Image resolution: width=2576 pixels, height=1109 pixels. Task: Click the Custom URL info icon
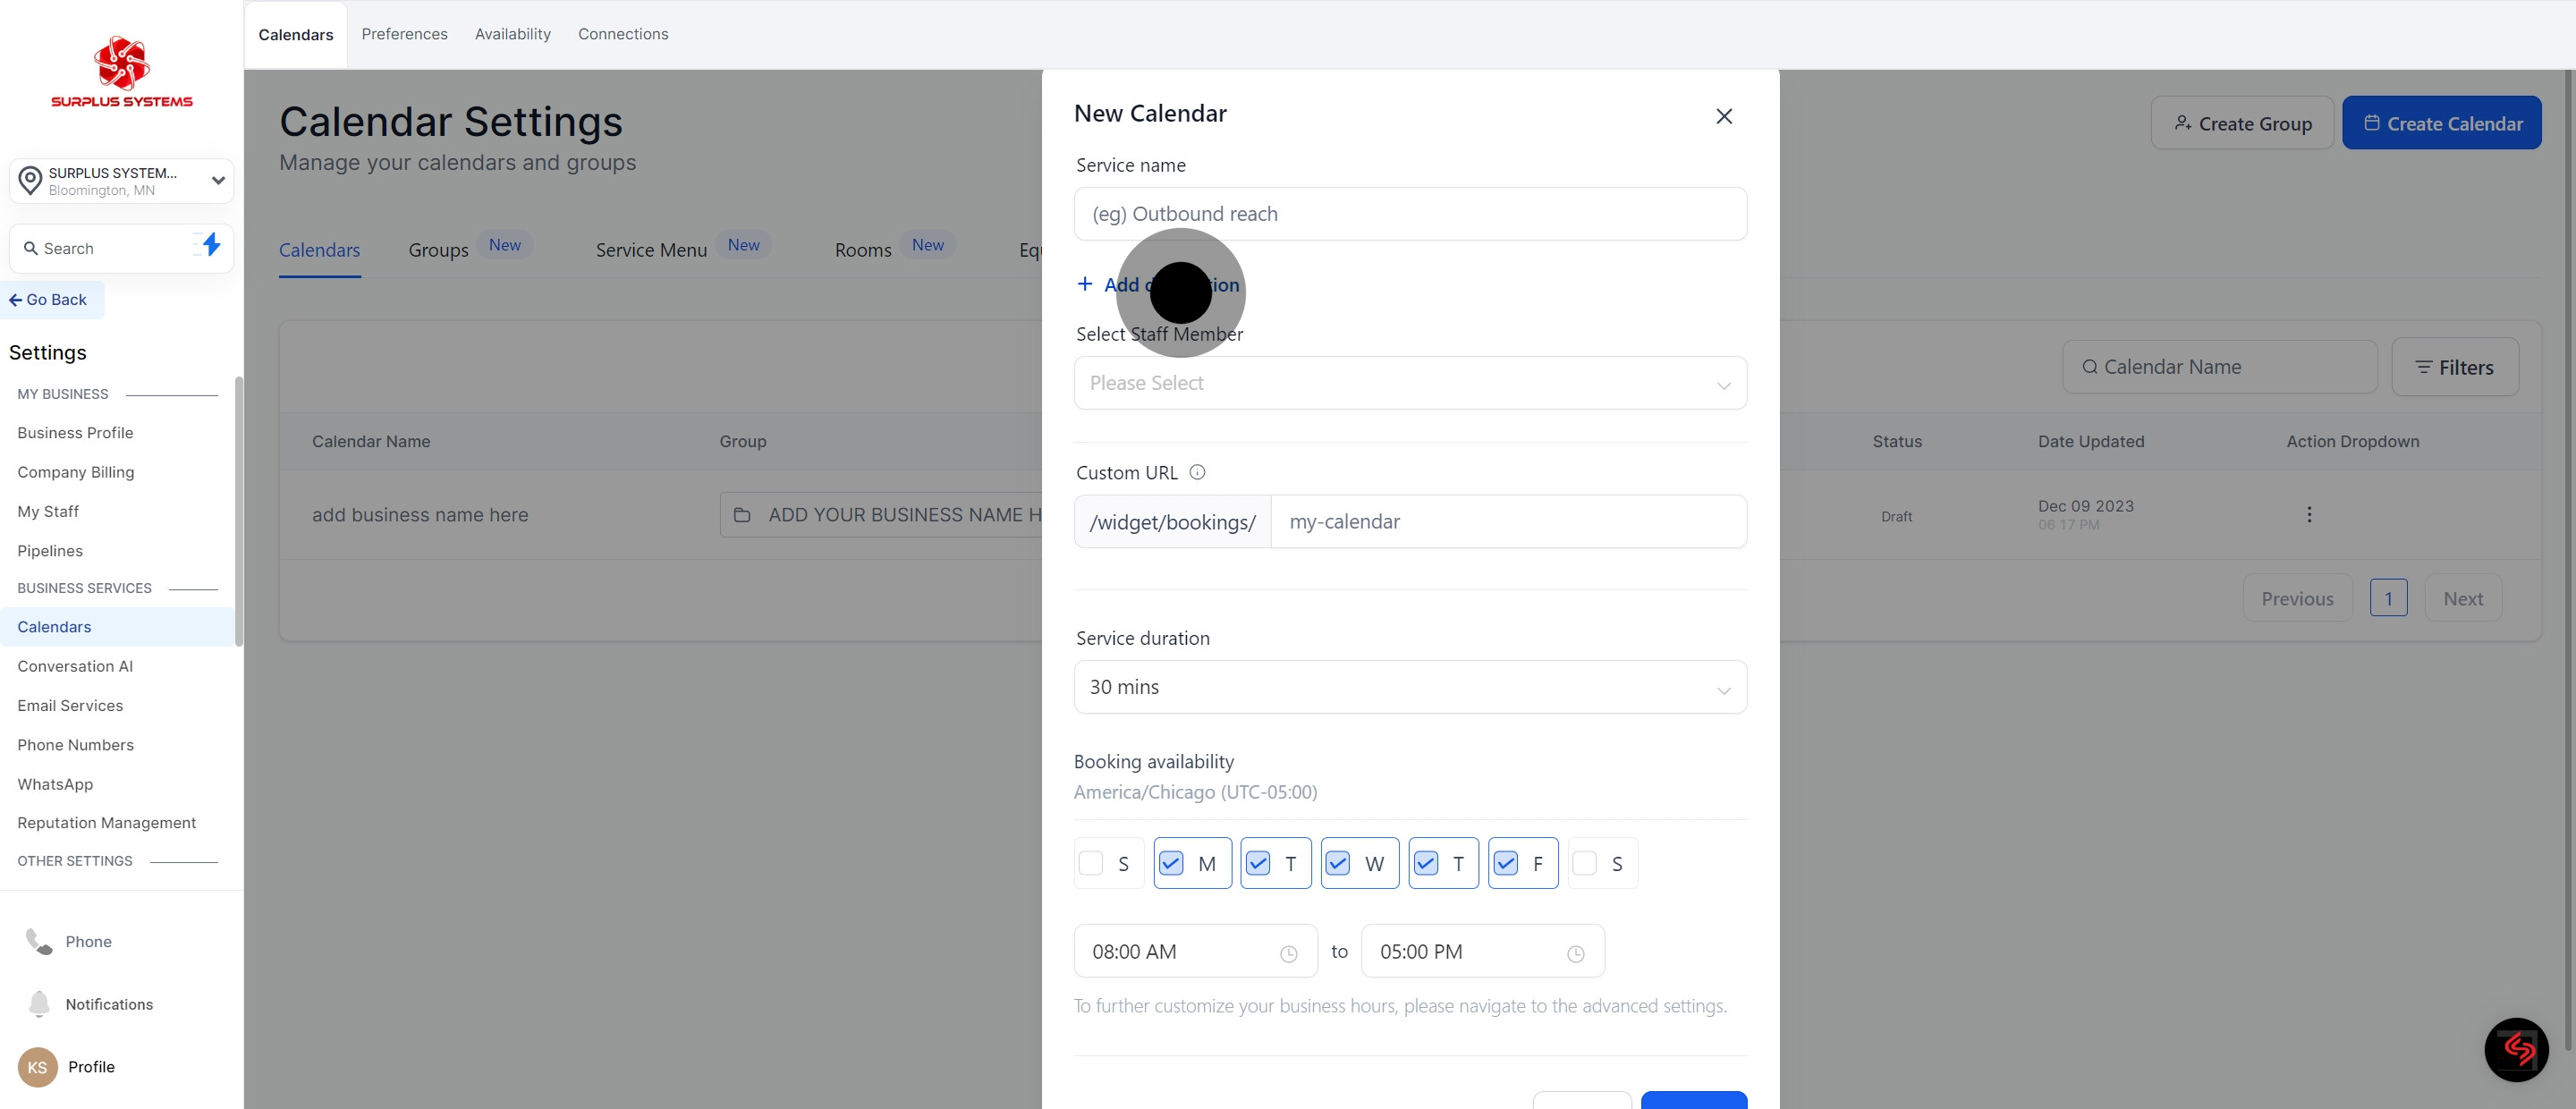[1197, 472]
